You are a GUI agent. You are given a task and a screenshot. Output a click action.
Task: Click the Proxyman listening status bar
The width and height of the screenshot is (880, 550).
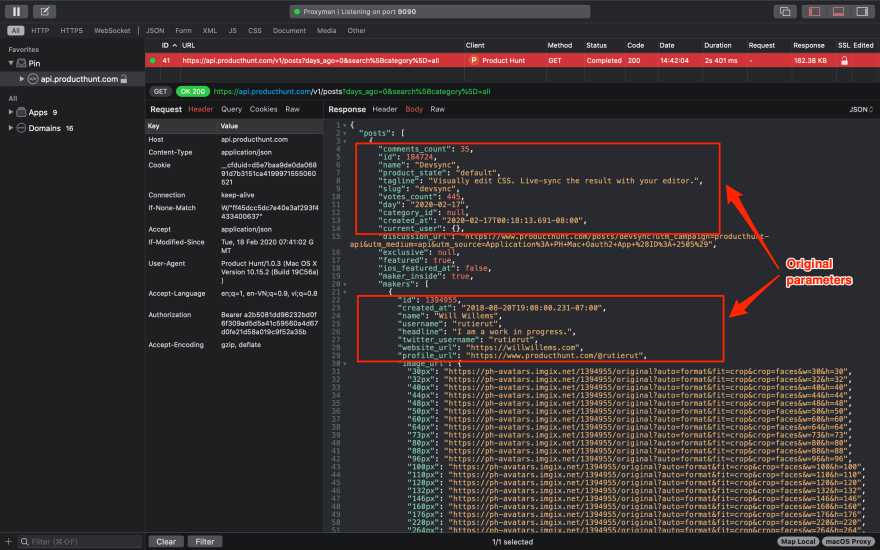439,11
